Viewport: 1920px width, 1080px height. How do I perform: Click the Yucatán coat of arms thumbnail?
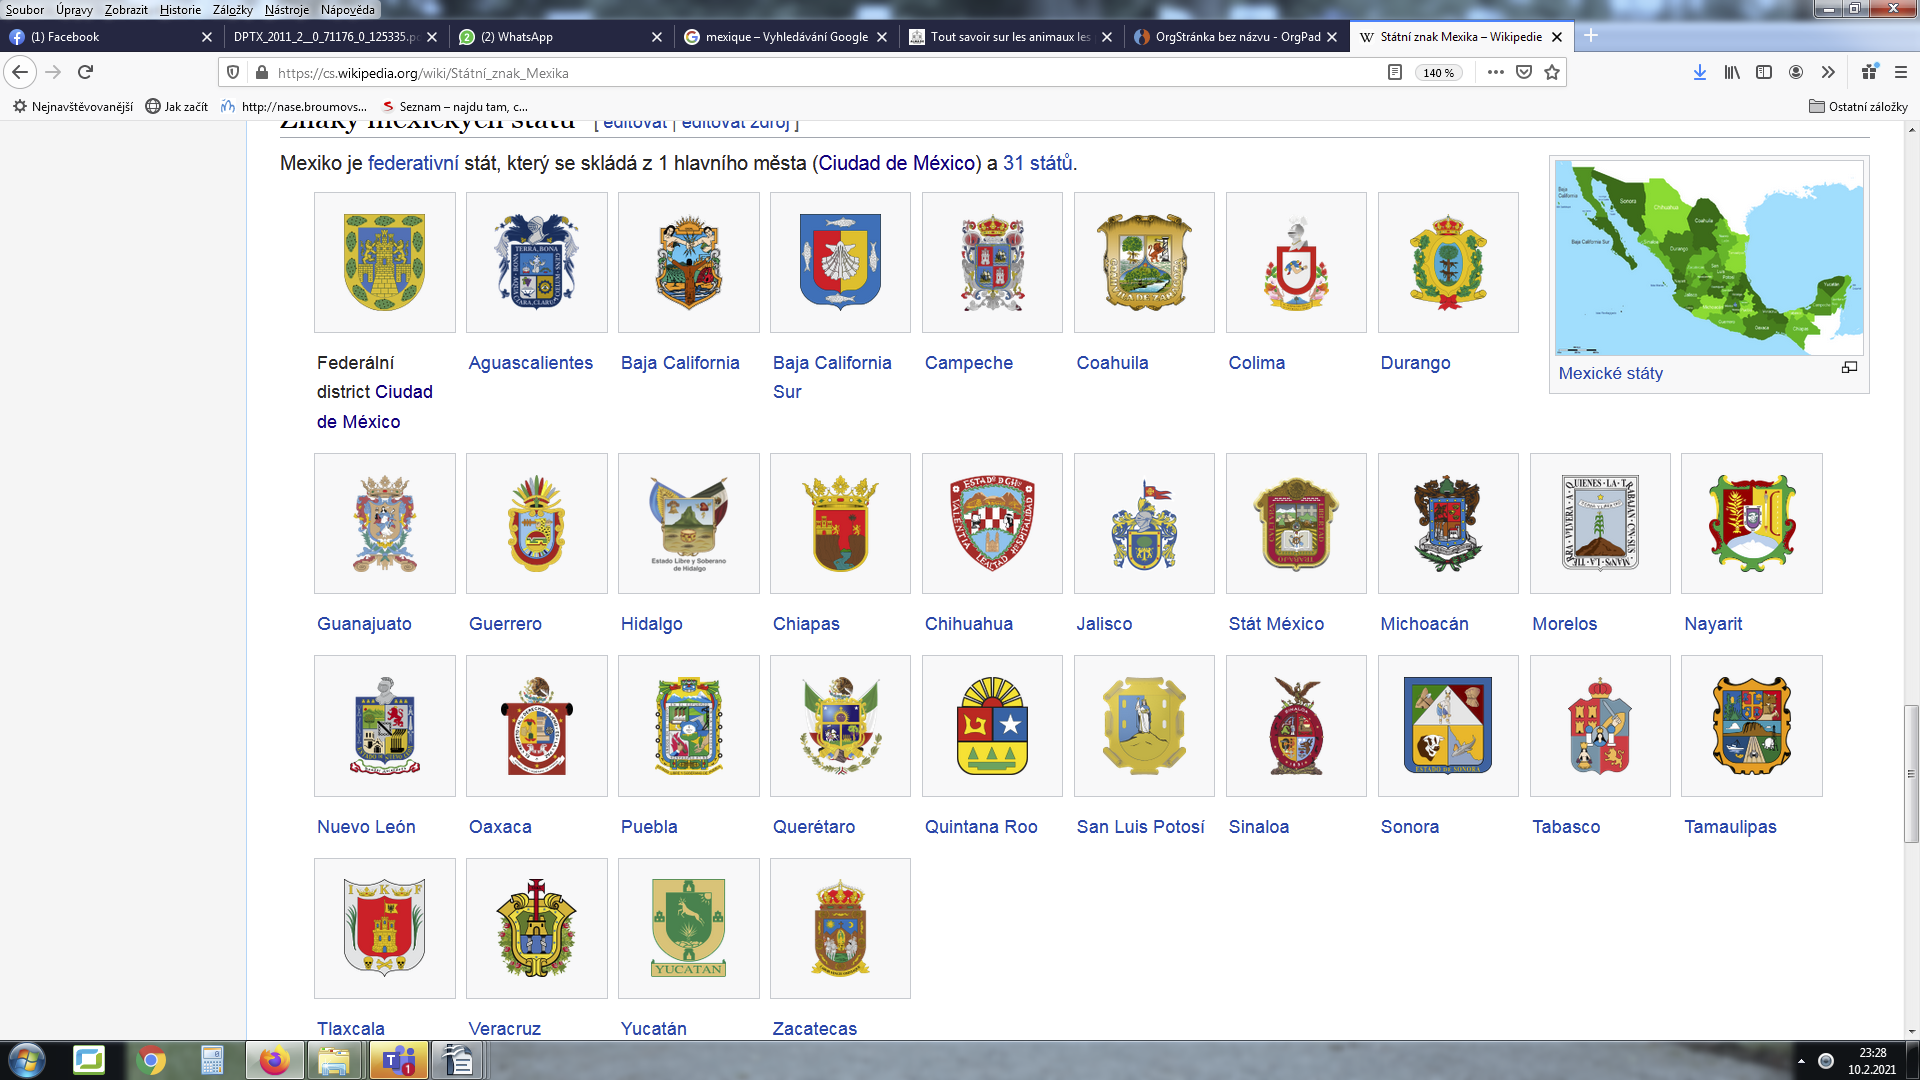tap(688, 928)
